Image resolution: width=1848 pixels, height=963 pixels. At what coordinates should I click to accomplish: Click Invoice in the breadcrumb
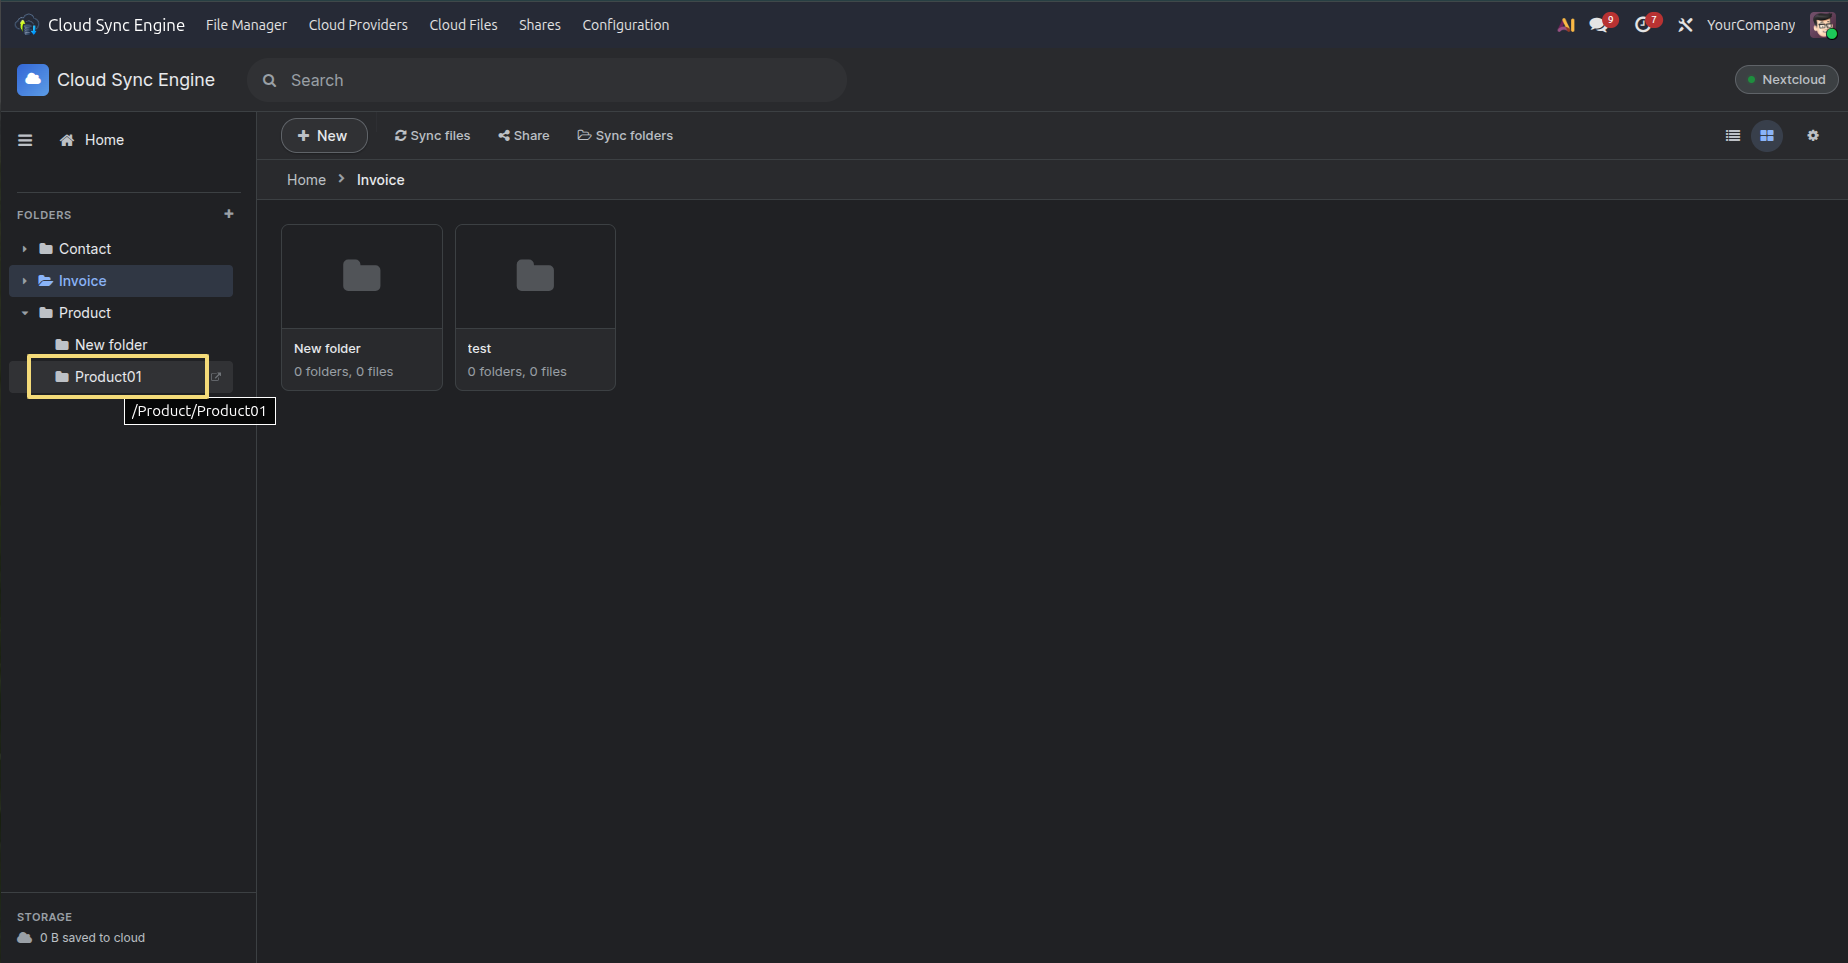click(x=381, y=180)
